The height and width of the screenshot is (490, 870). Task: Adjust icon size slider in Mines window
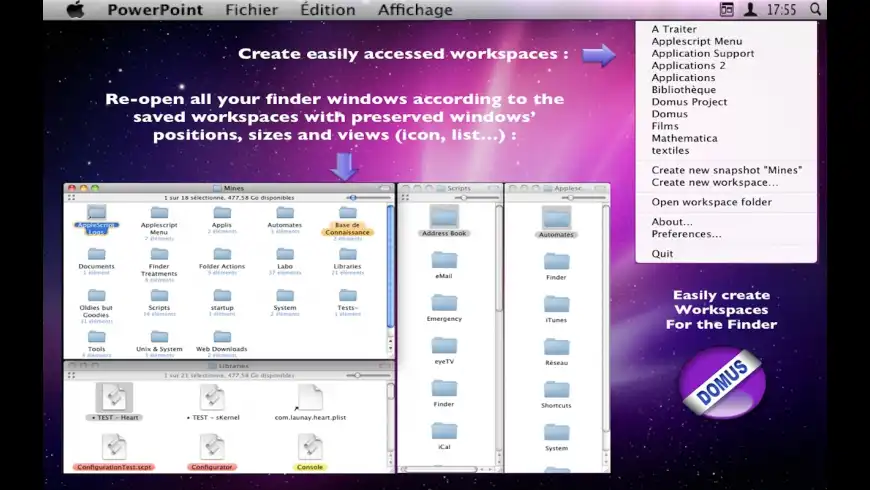coord(368,198)
